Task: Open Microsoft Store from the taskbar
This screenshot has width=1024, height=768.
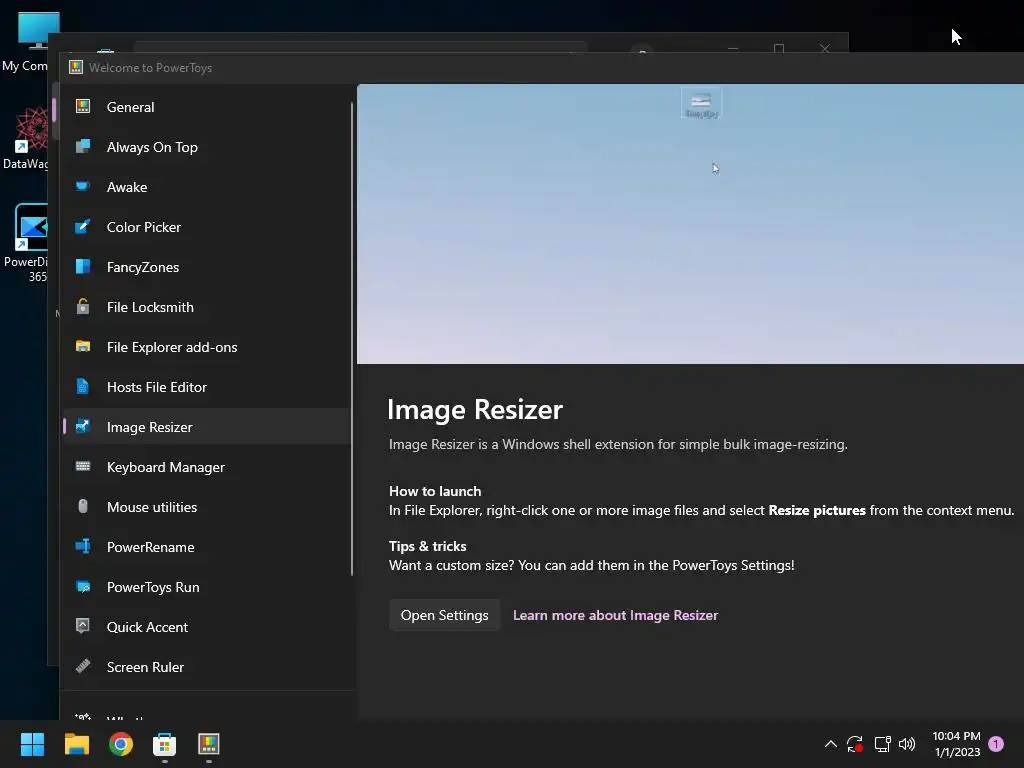Action: click(165, 744)
